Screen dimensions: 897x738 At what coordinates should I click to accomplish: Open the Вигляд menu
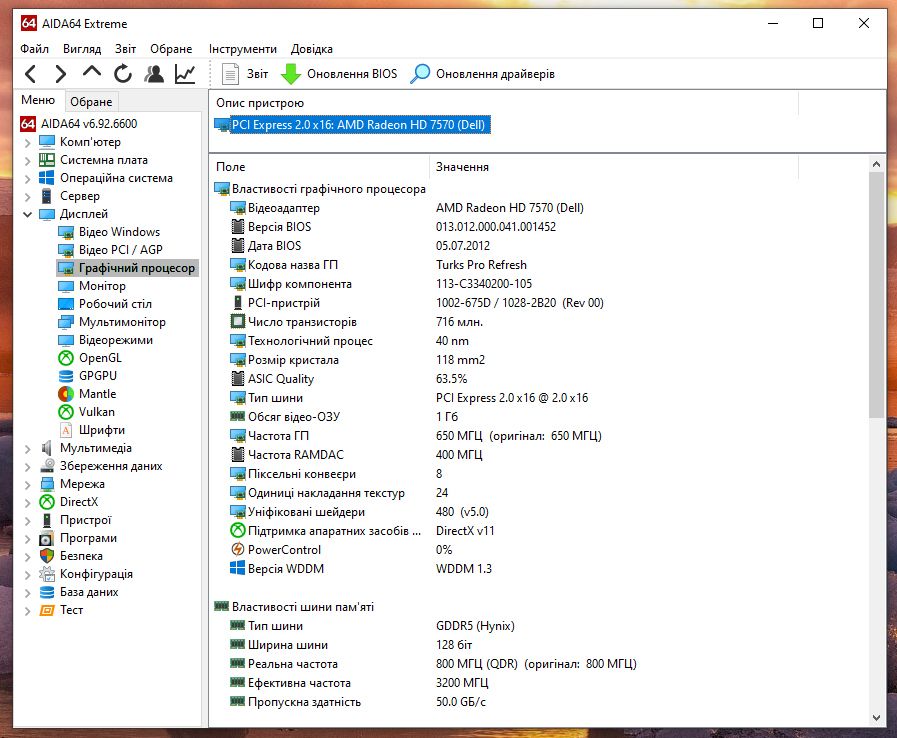point(82,49)
